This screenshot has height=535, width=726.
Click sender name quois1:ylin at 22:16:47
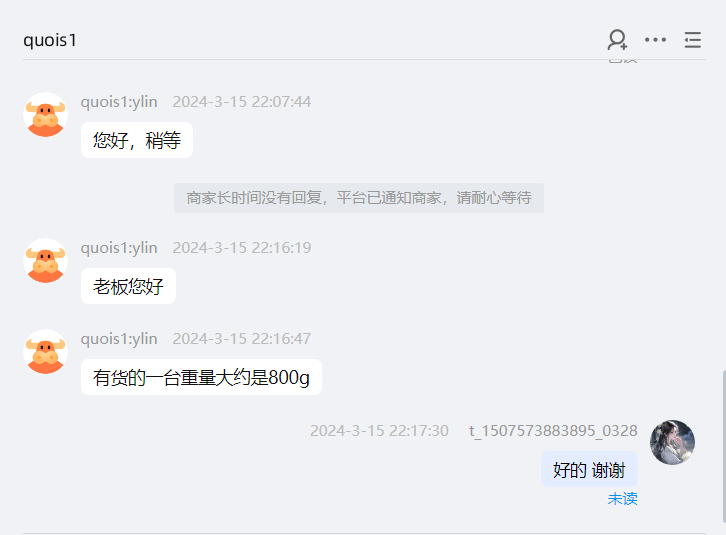[119, 339]
